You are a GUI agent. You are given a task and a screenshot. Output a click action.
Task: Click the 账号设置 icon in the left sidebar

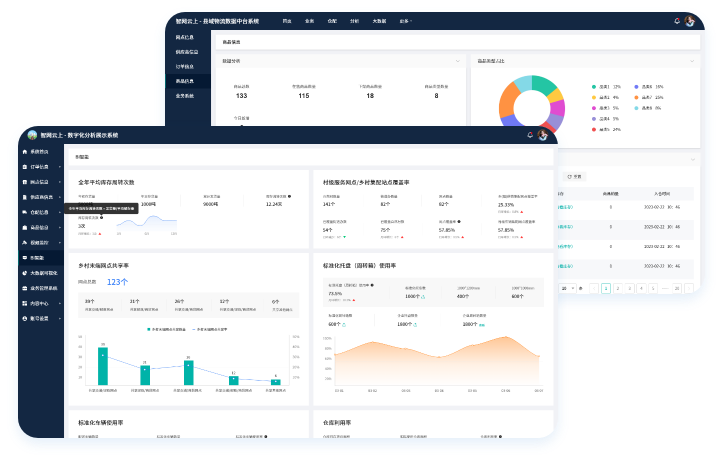point(22,318)
